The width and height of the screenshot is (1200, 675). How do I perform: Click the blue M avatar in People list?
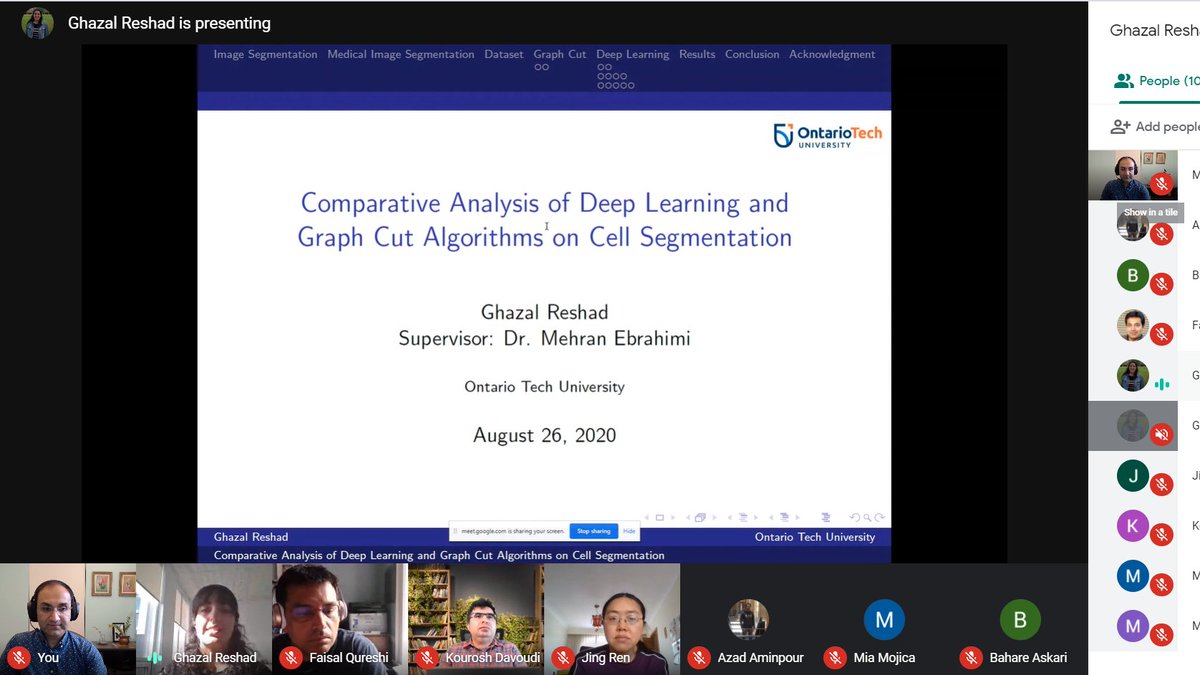(1133, 576)
